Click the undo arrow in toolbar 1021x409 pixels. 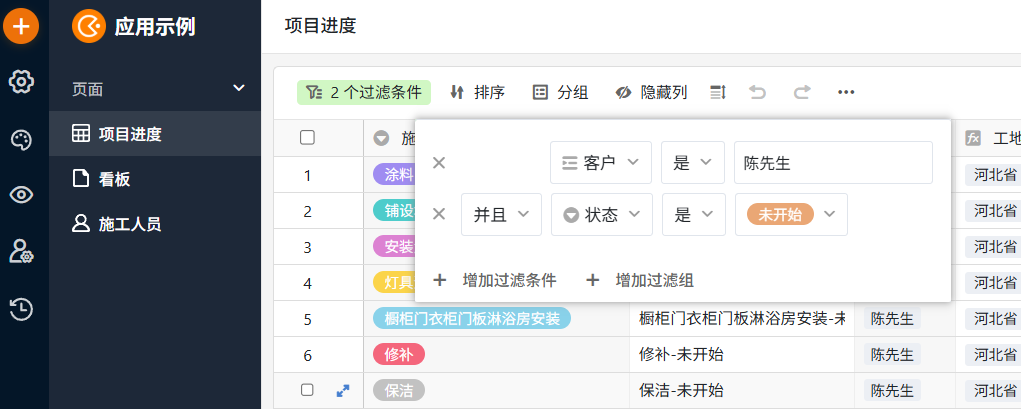758,93
